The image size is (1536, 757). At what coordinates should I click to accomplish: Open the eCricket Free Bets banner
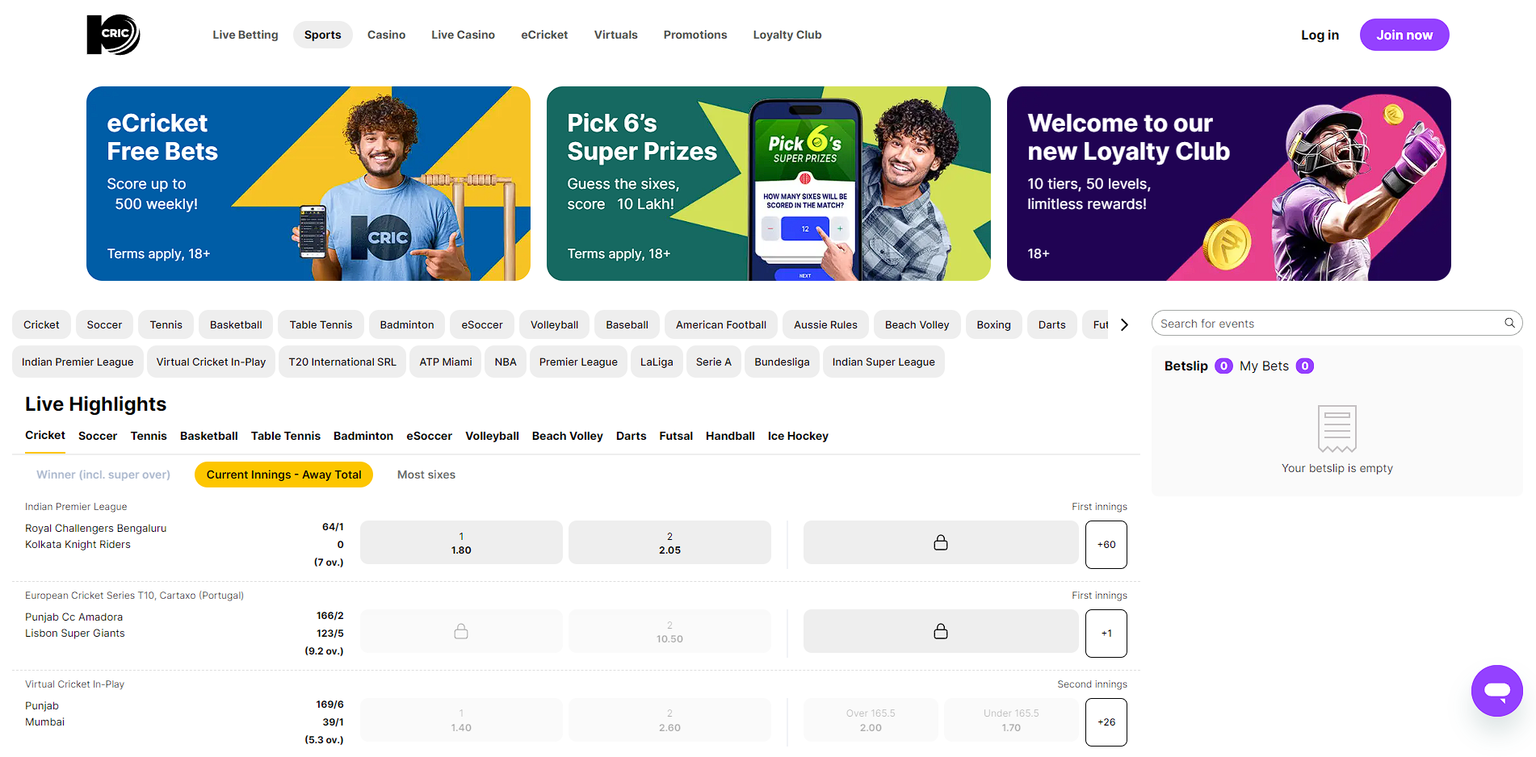[308, 183]
